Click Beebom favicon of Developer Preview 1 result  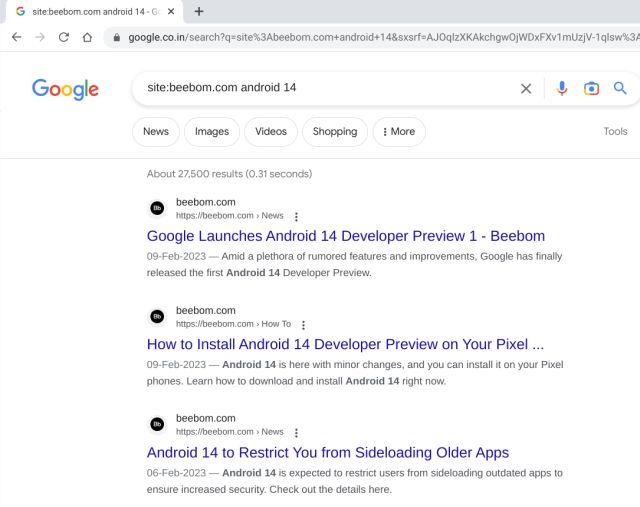pos(157,208)
